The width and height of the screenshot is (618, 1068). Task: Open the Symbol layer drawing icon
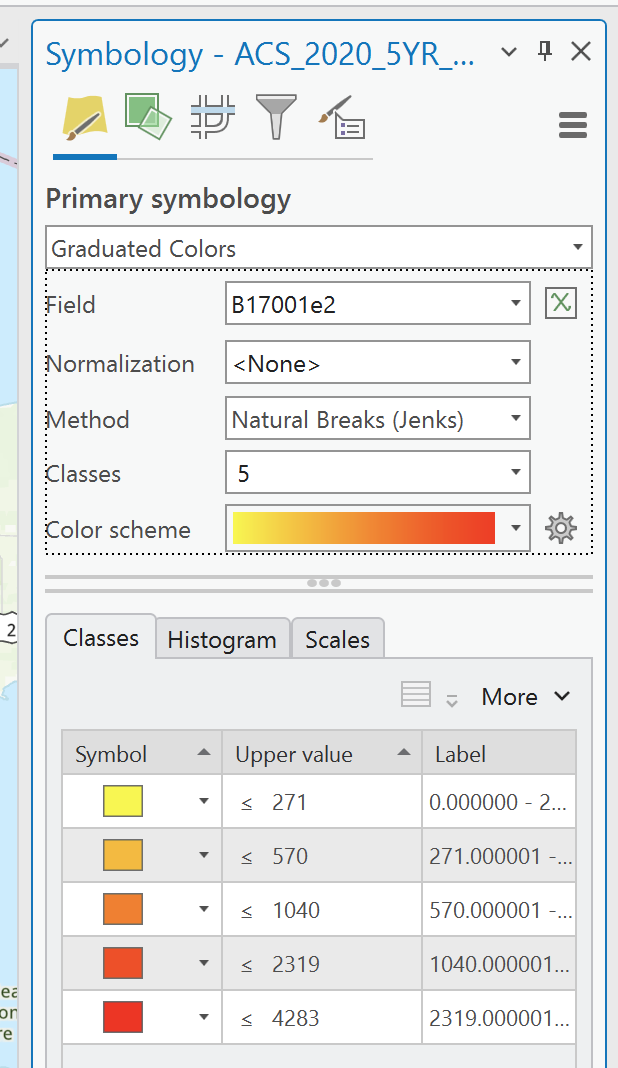211,117
